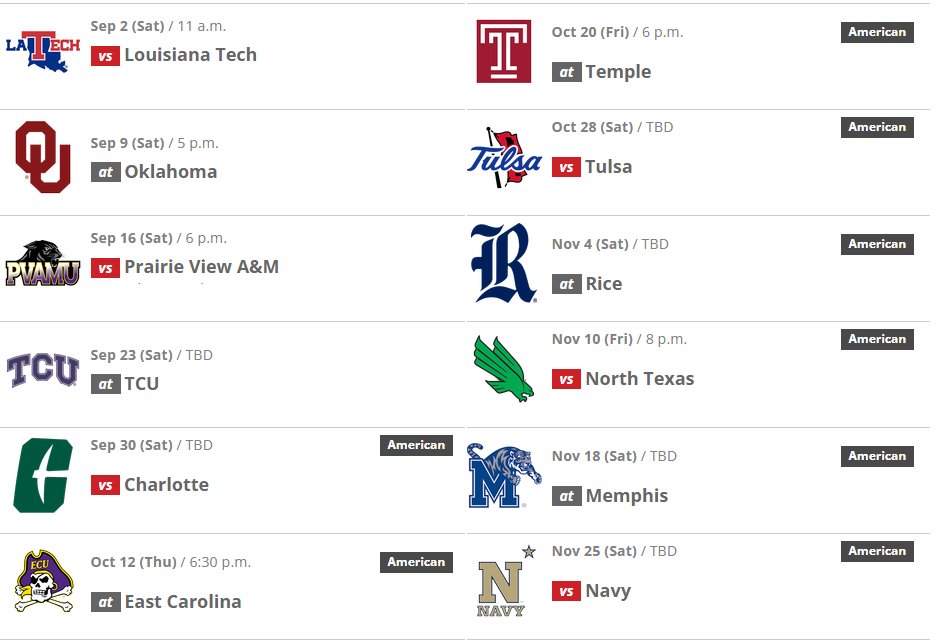Click the North Texas eagle logo
Image resolution: width=946 pixels, height=640 pixels.
[504, 369]
